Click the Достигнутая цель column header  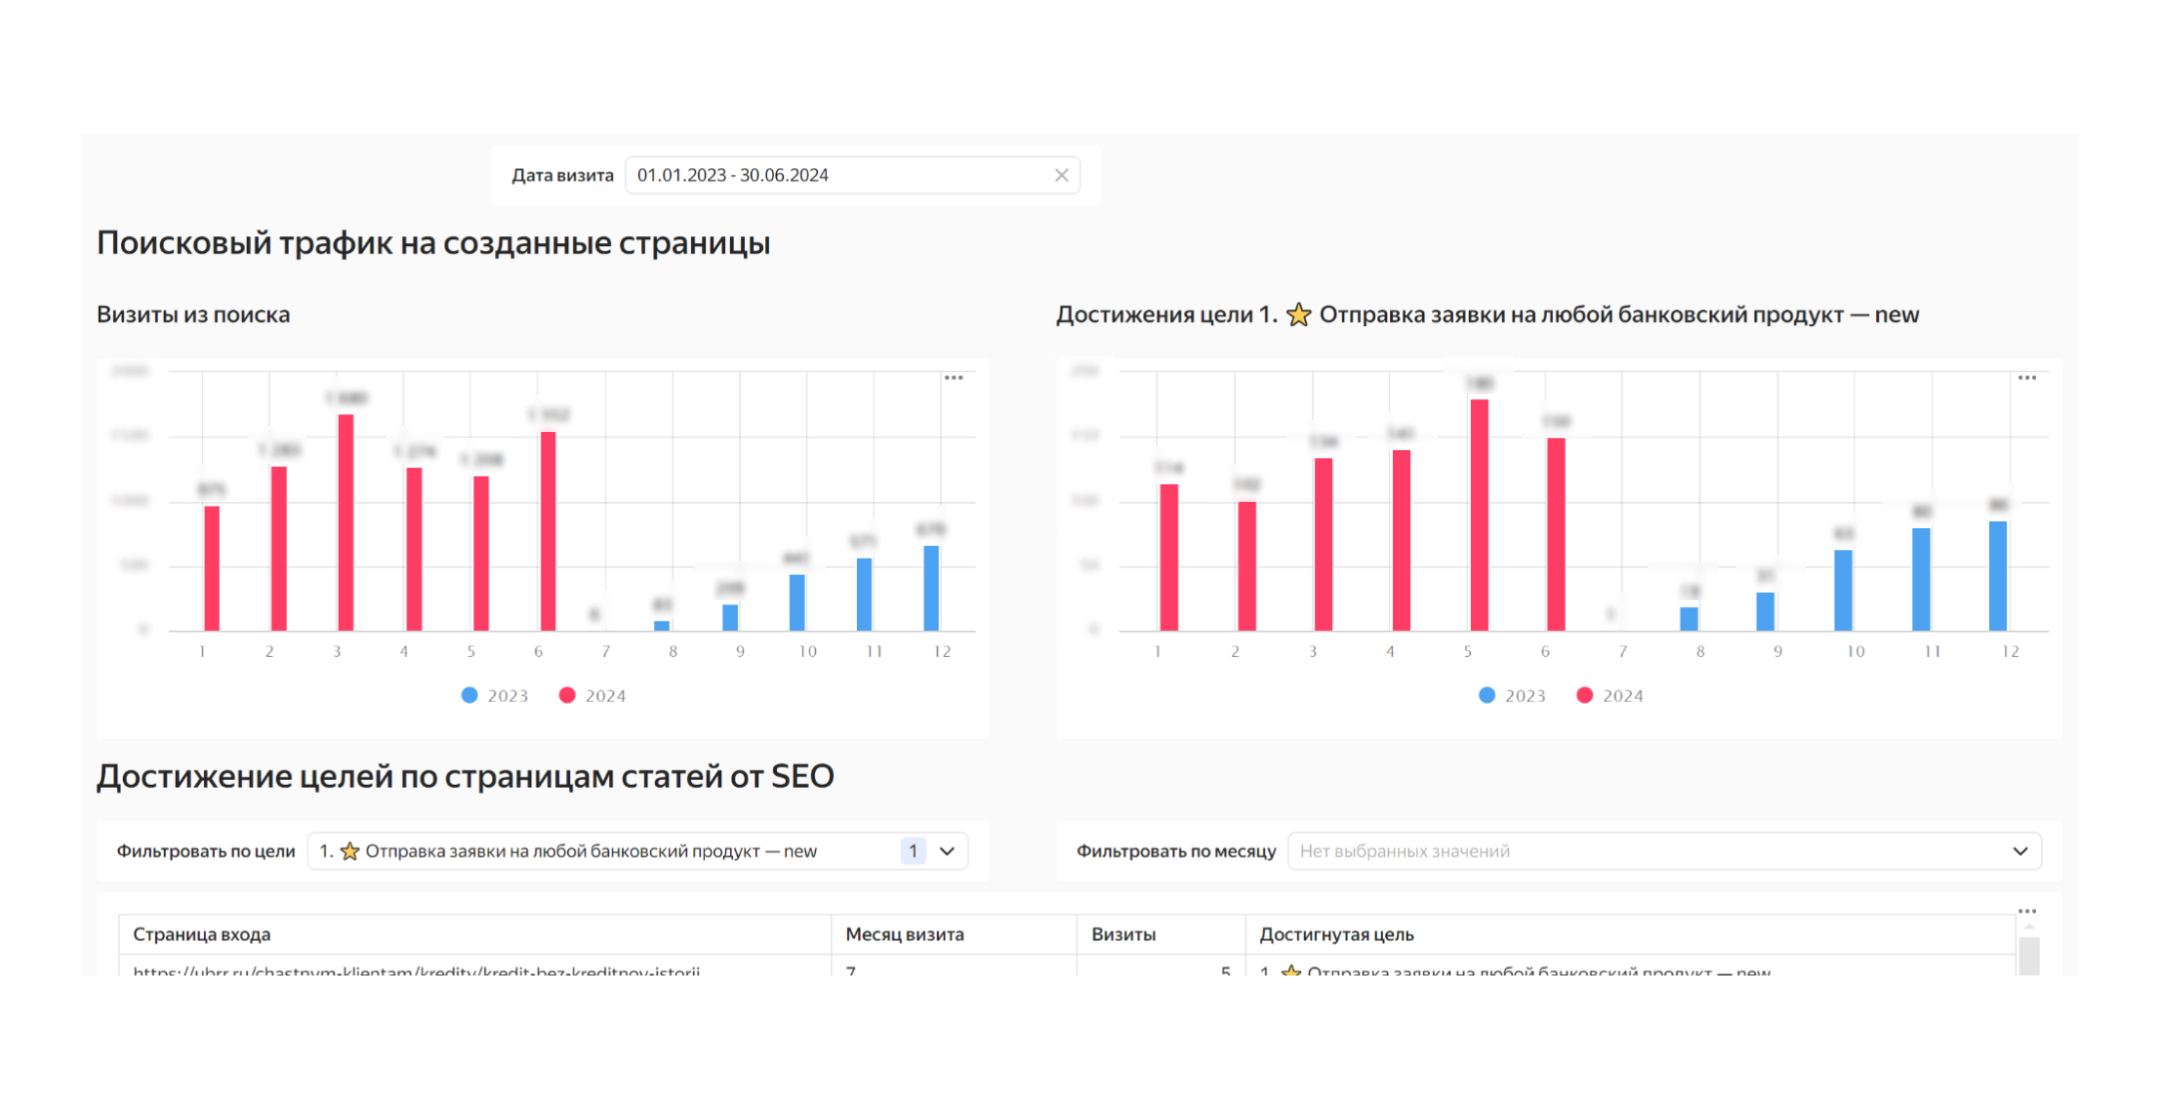(1336, 934)
